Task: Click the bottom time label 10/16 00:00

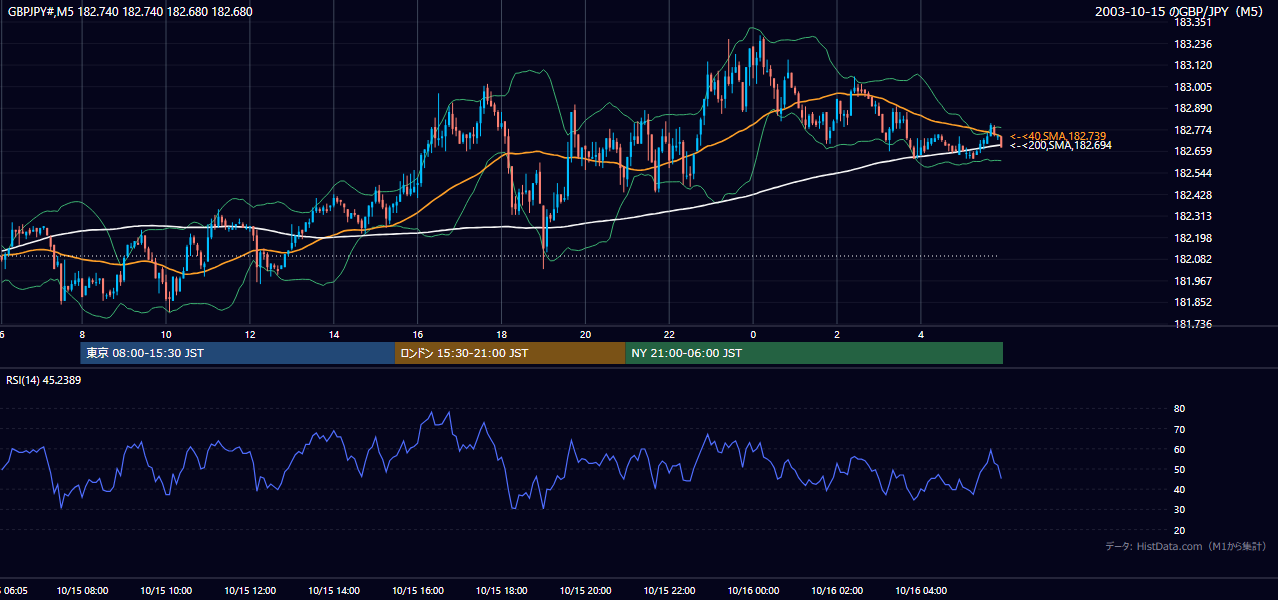Action: pyautogui.click(x=753, y=590)
